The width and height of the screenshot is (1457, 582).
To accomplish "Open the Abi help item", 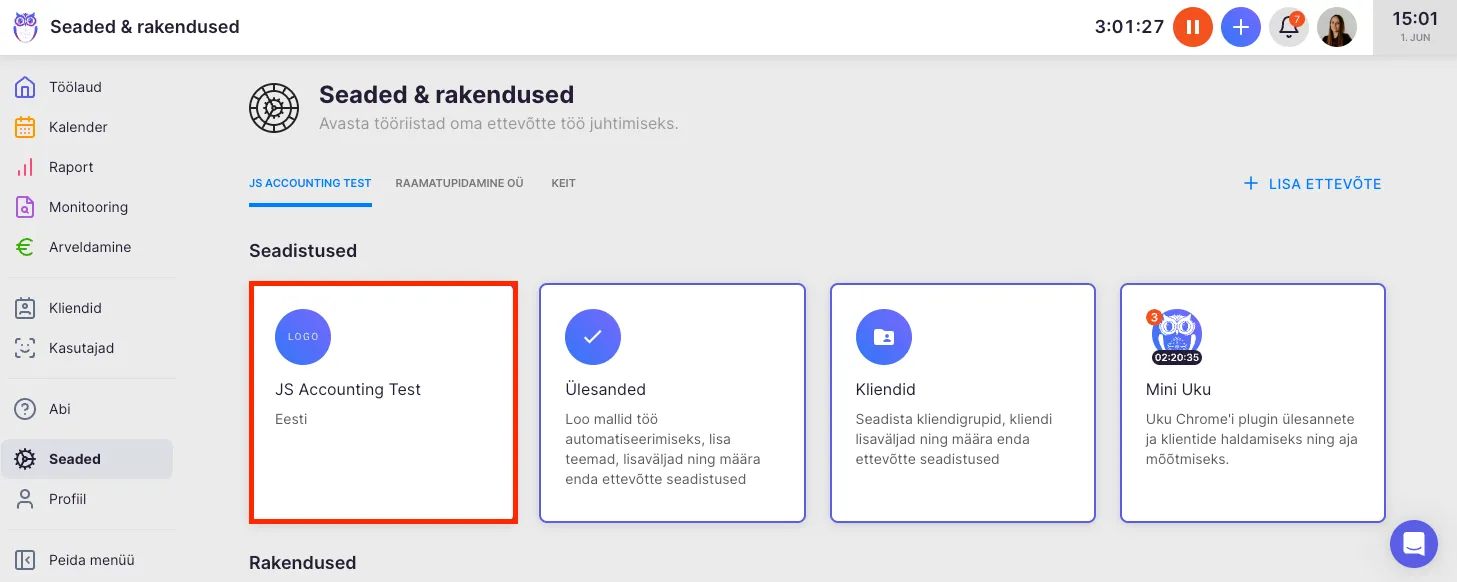I will (x=59, y=409).
